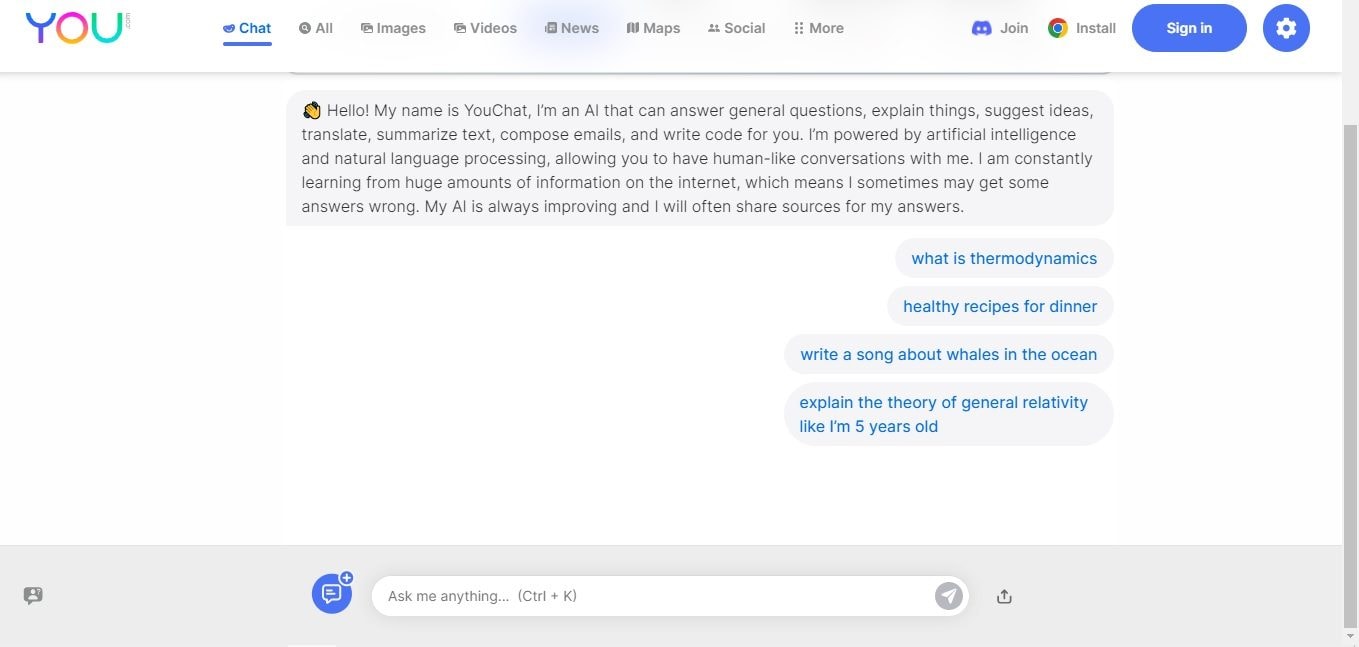Screen dimensions: 1359x647
Task: Switch to the Chat tab
Action: [247, 28]
